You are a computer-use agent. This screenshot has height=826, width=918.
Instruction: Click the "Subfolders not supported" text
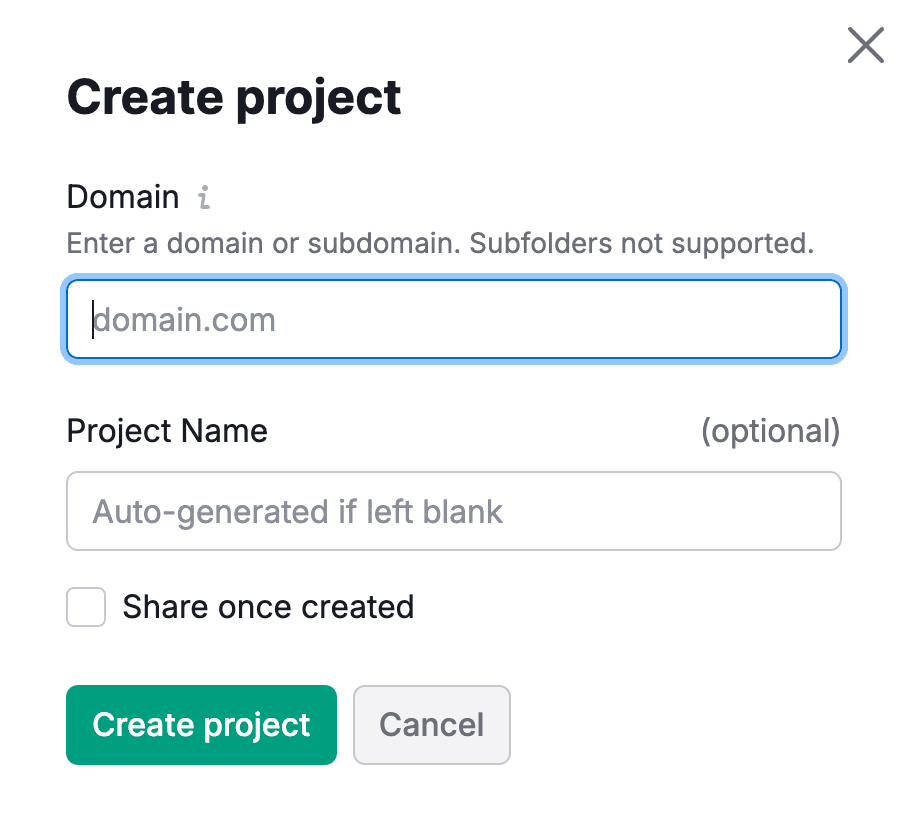pos(642,243)
